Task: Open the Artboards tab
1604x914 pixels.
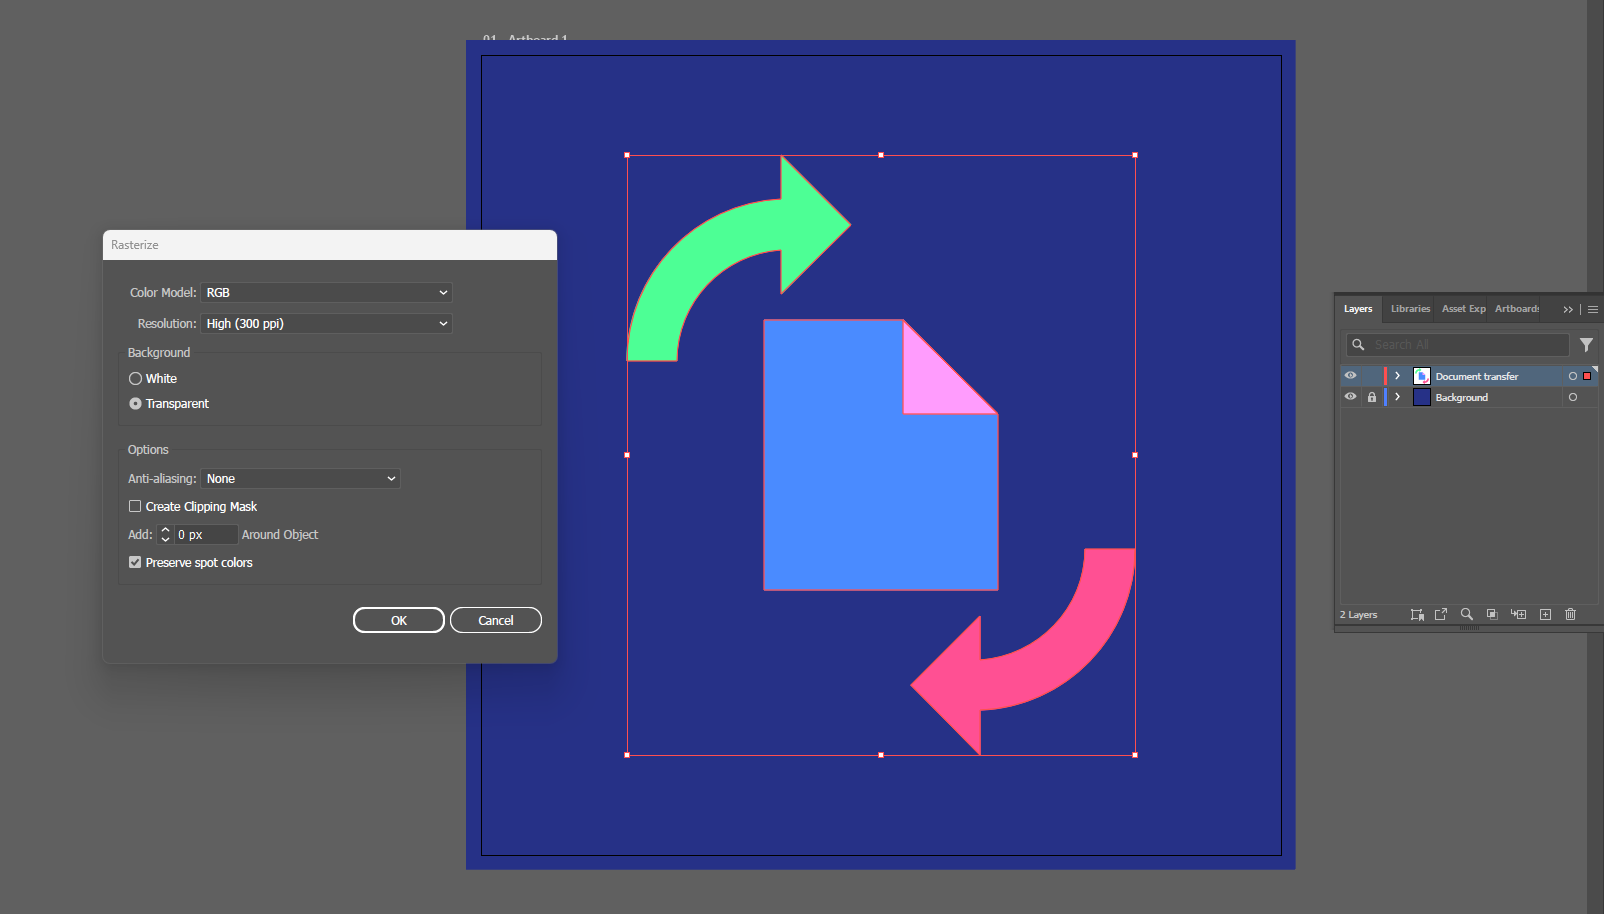Action: tap(1517, 309)
